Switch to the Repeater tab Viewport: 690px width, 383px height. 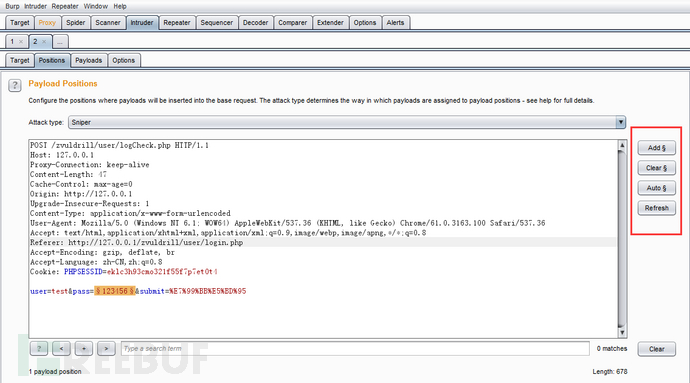point(176,22)
